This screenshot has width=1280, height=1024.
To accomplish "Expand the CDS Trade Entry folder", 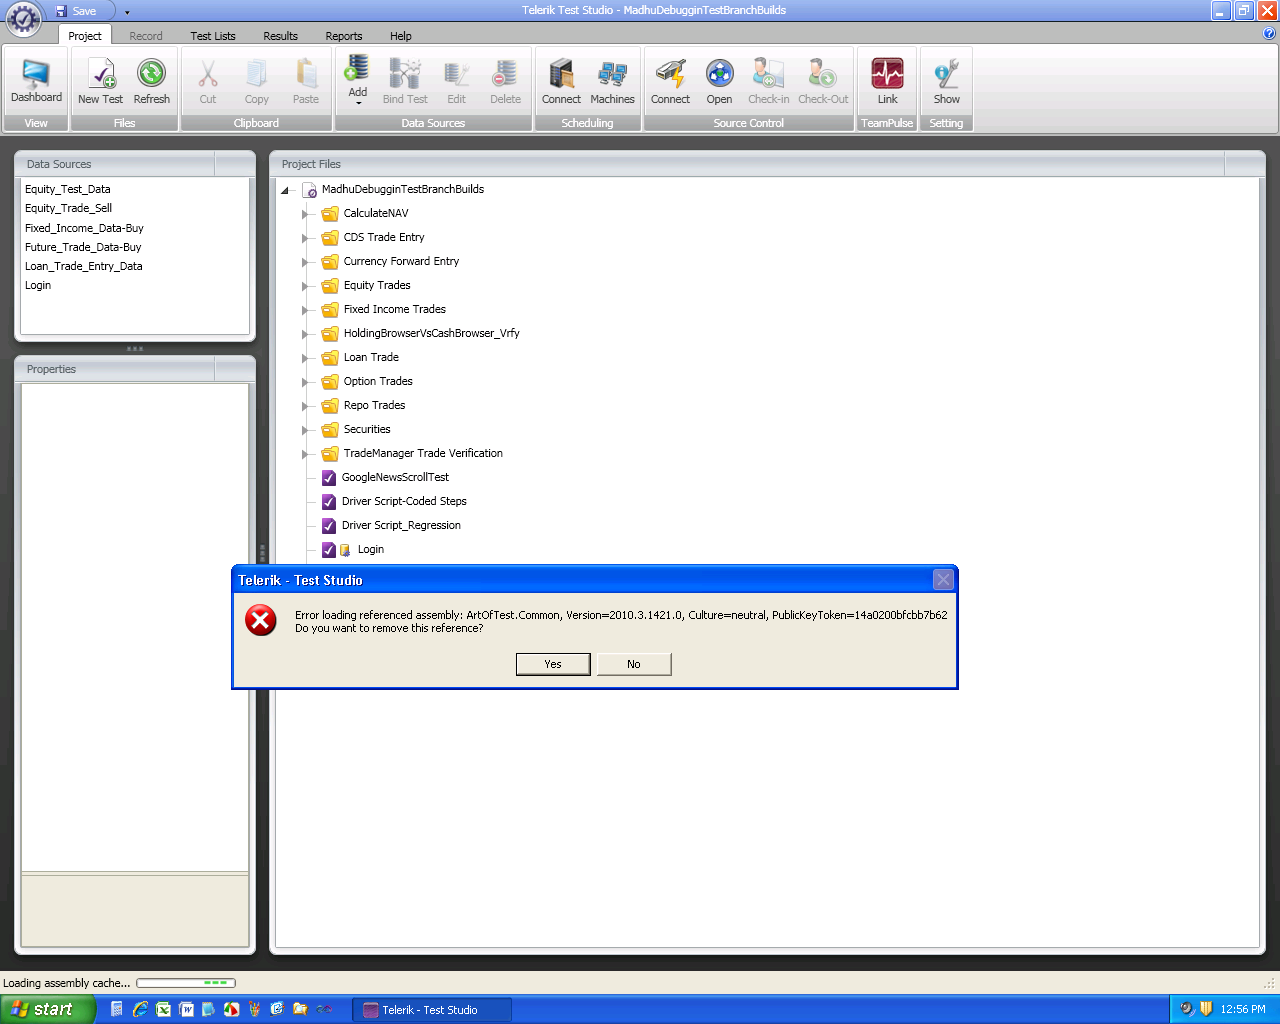I will [x=305, y=238].
